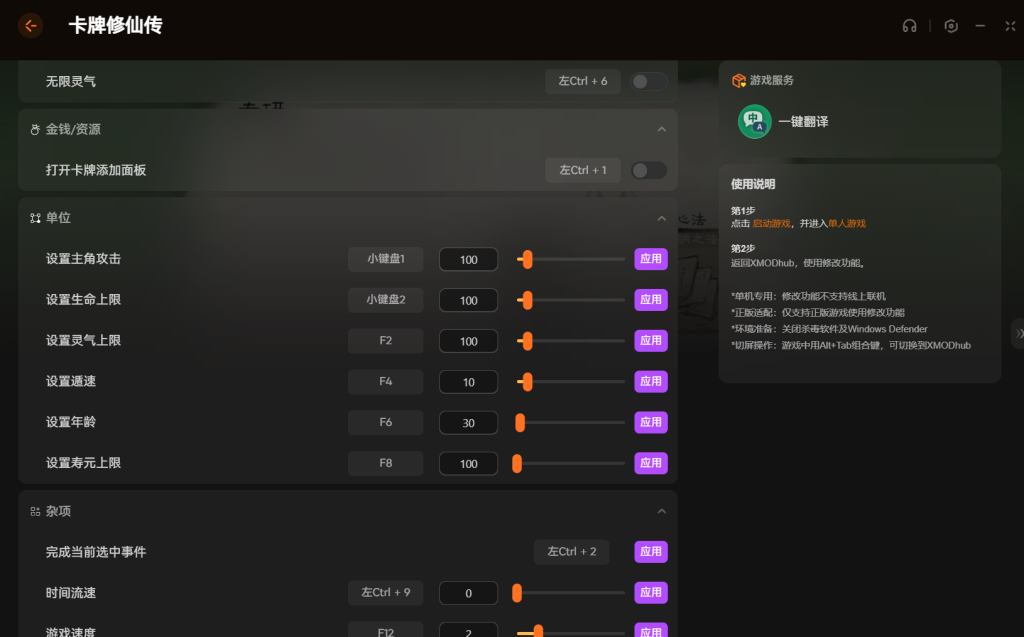Click the 杂项 section misc icon
This screenshot has width=1024, height=637.
[35, 511]
